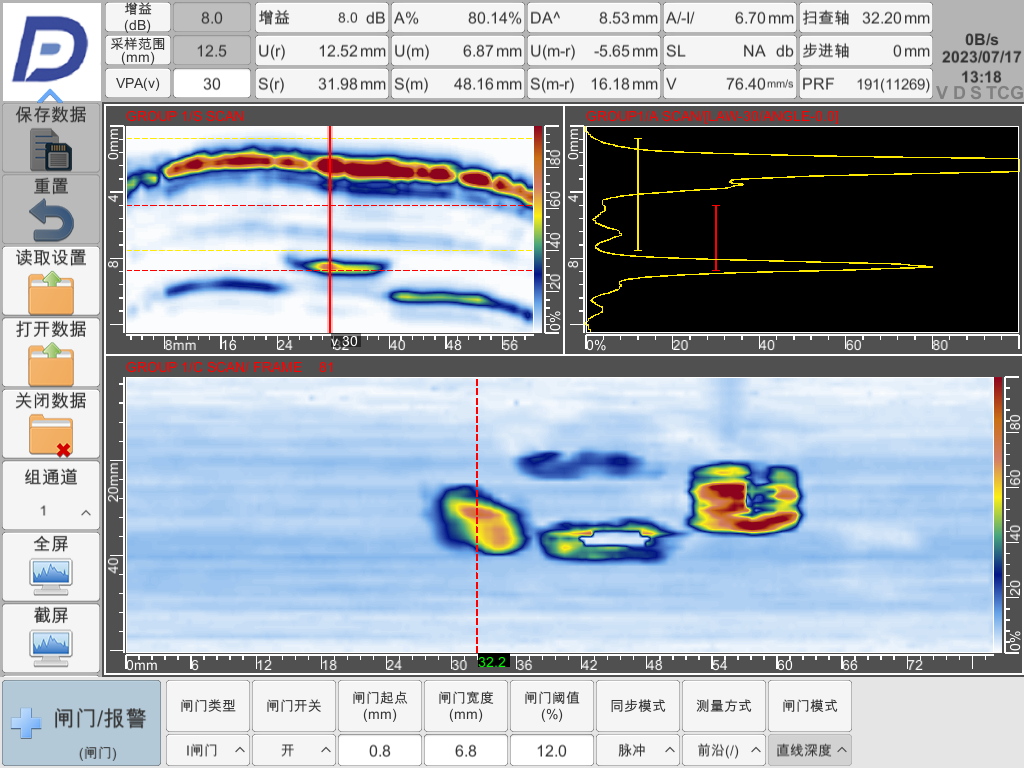Click the Close Data folder icon

[50, 435]
